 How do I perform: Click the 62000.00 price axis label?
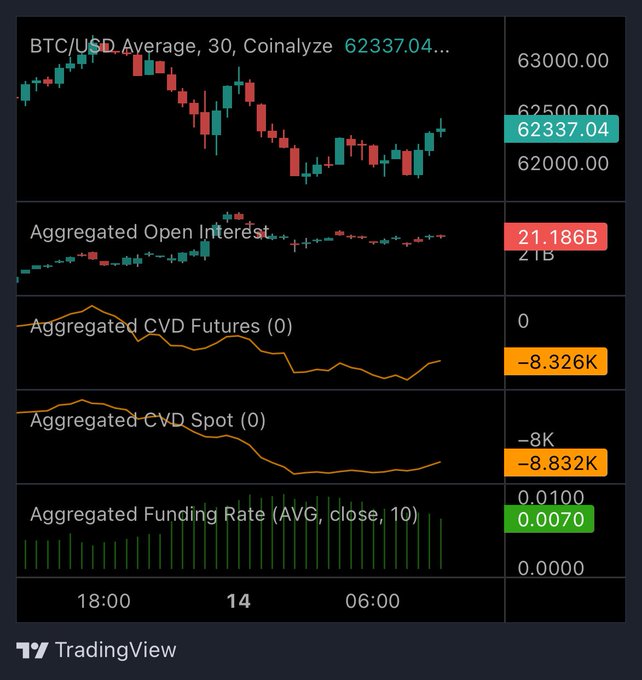click(x=563, y=163)
